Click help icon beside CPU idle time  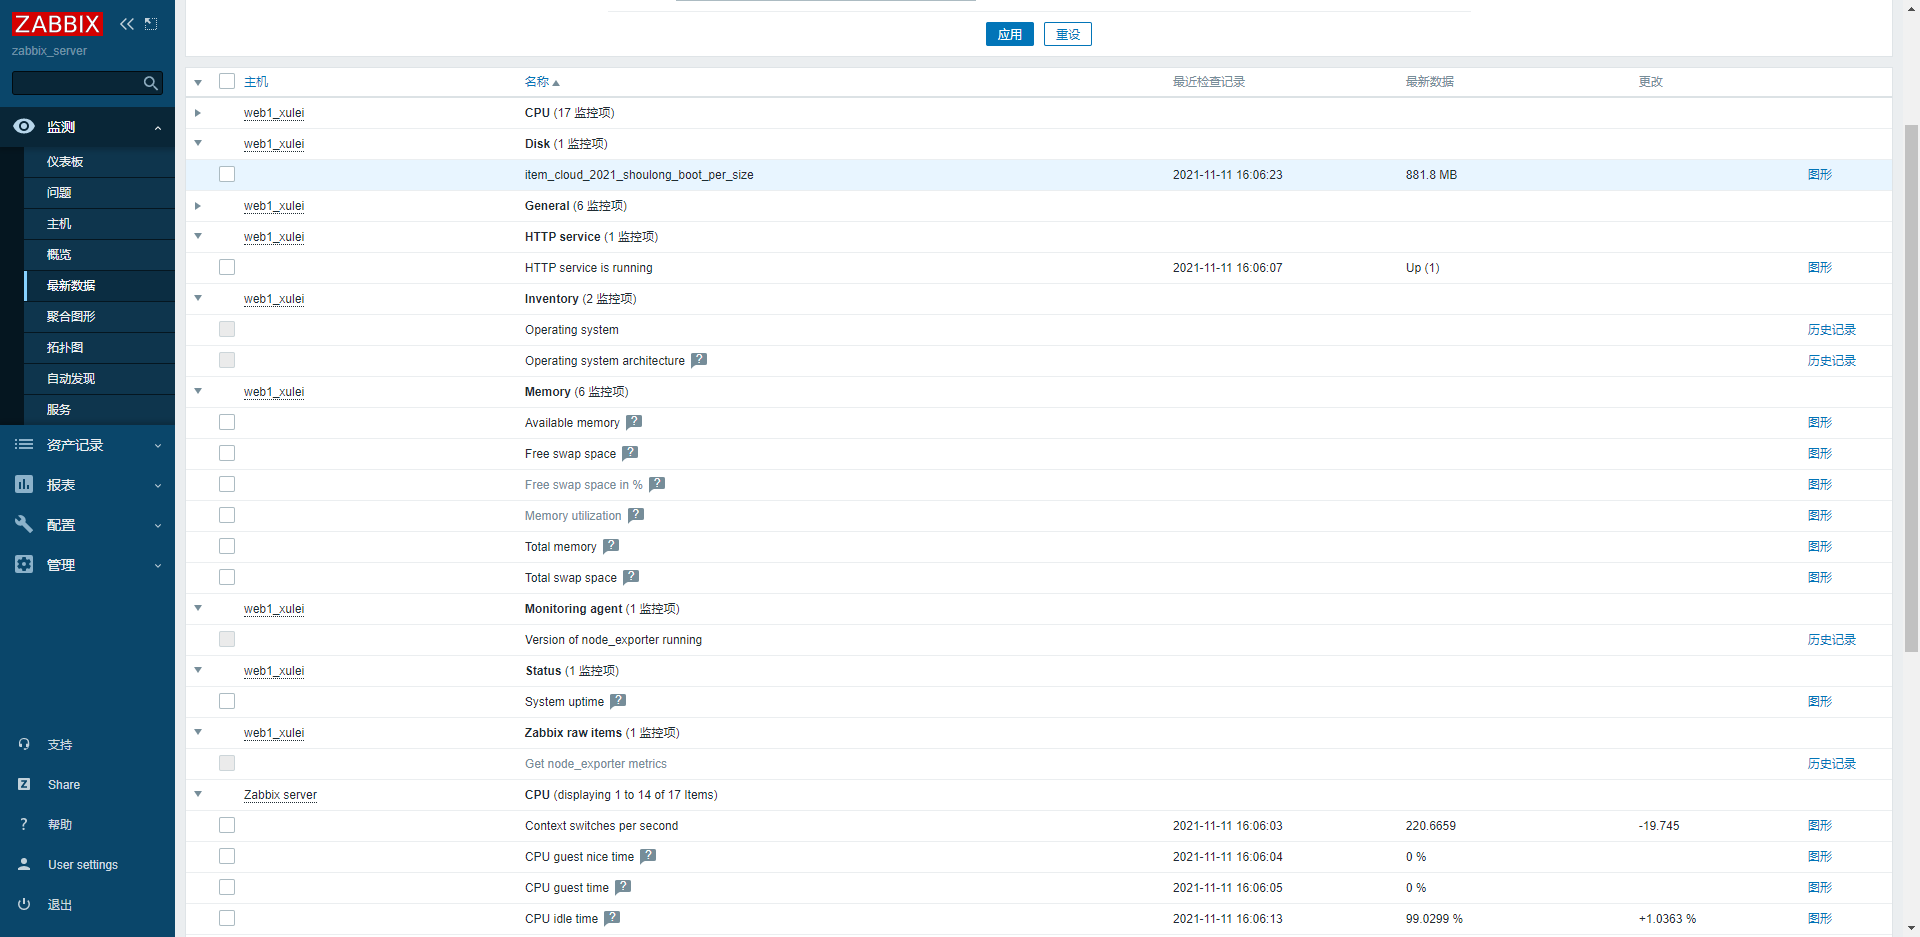(x=612, y=918)
